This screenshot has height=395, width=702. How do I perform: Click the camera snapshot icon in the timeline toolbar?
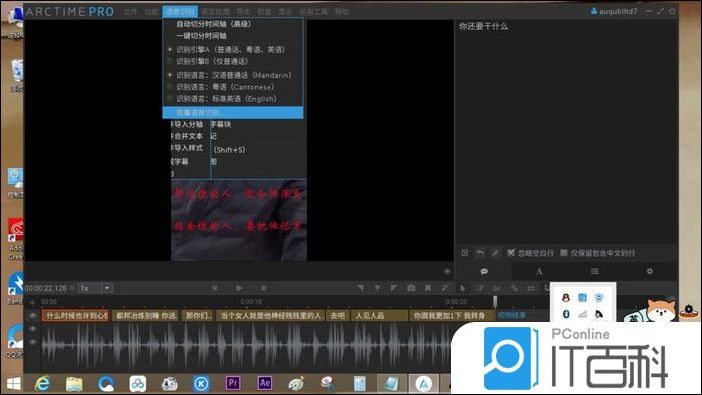[x=411, y=288]
